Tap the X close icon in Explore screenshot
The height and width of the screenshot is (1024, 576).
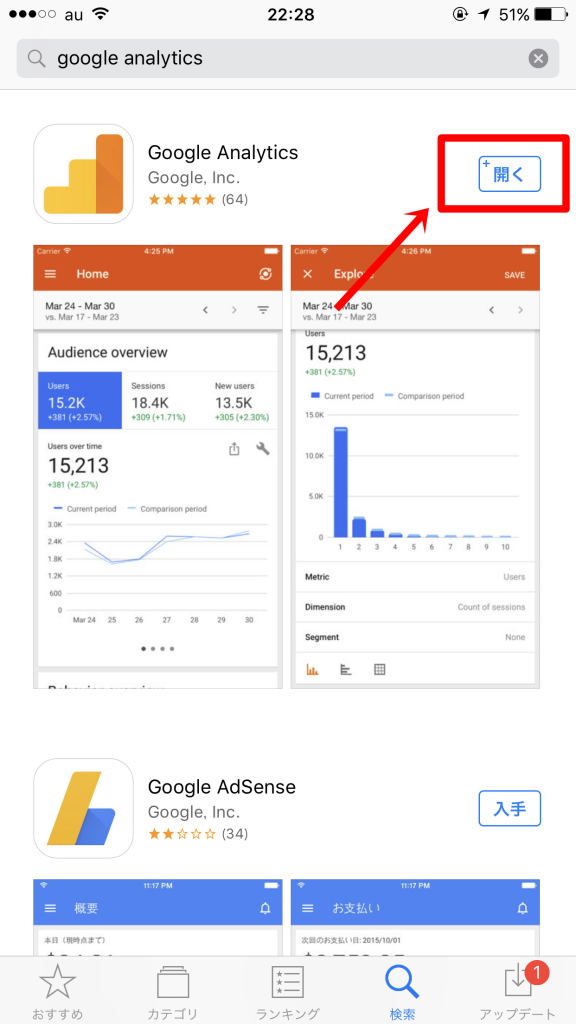[308, 274]
